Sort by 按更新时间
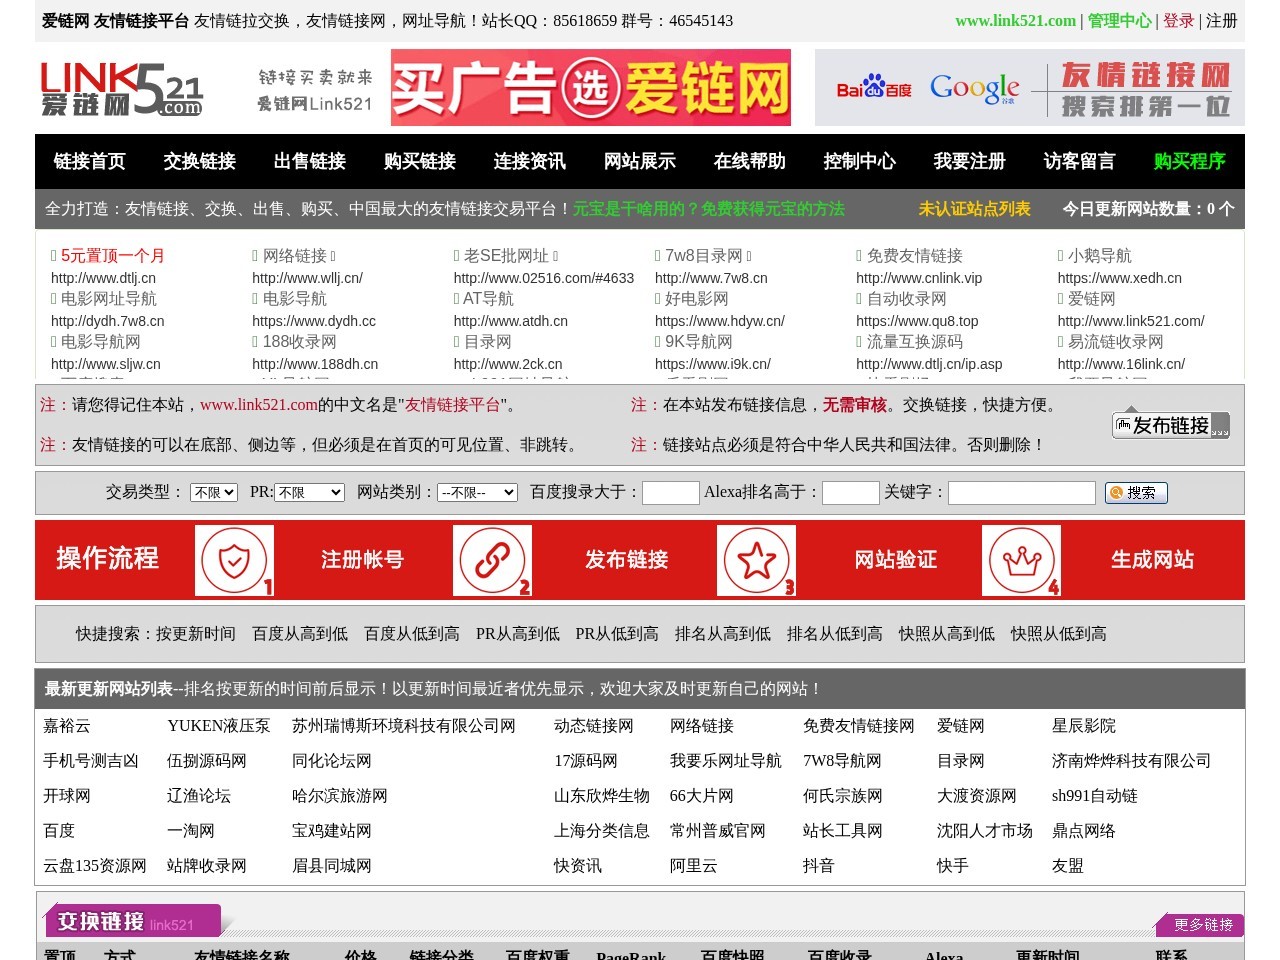Screen dimensions: 1280x960 pyautogui.click(x=196, y=634)
